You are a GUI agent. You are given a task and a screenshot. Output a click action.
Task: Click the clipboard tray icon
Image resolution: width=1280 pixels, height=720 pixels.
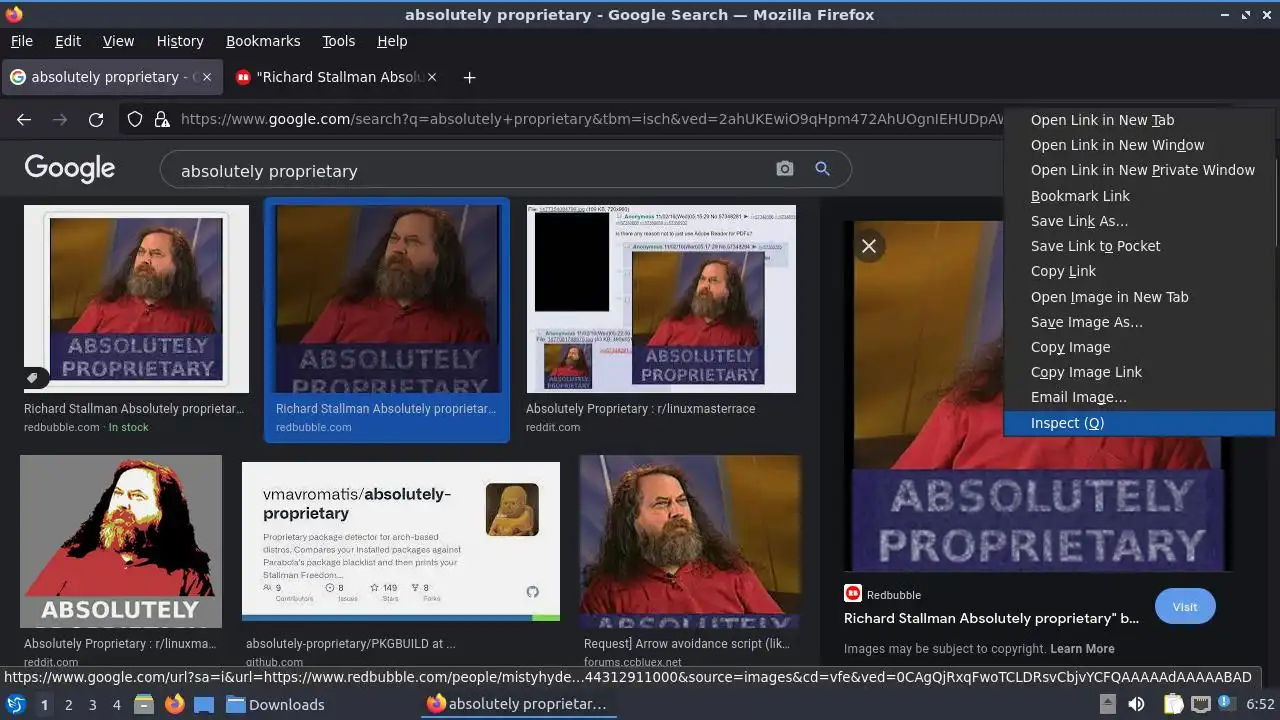(1173, 704)
